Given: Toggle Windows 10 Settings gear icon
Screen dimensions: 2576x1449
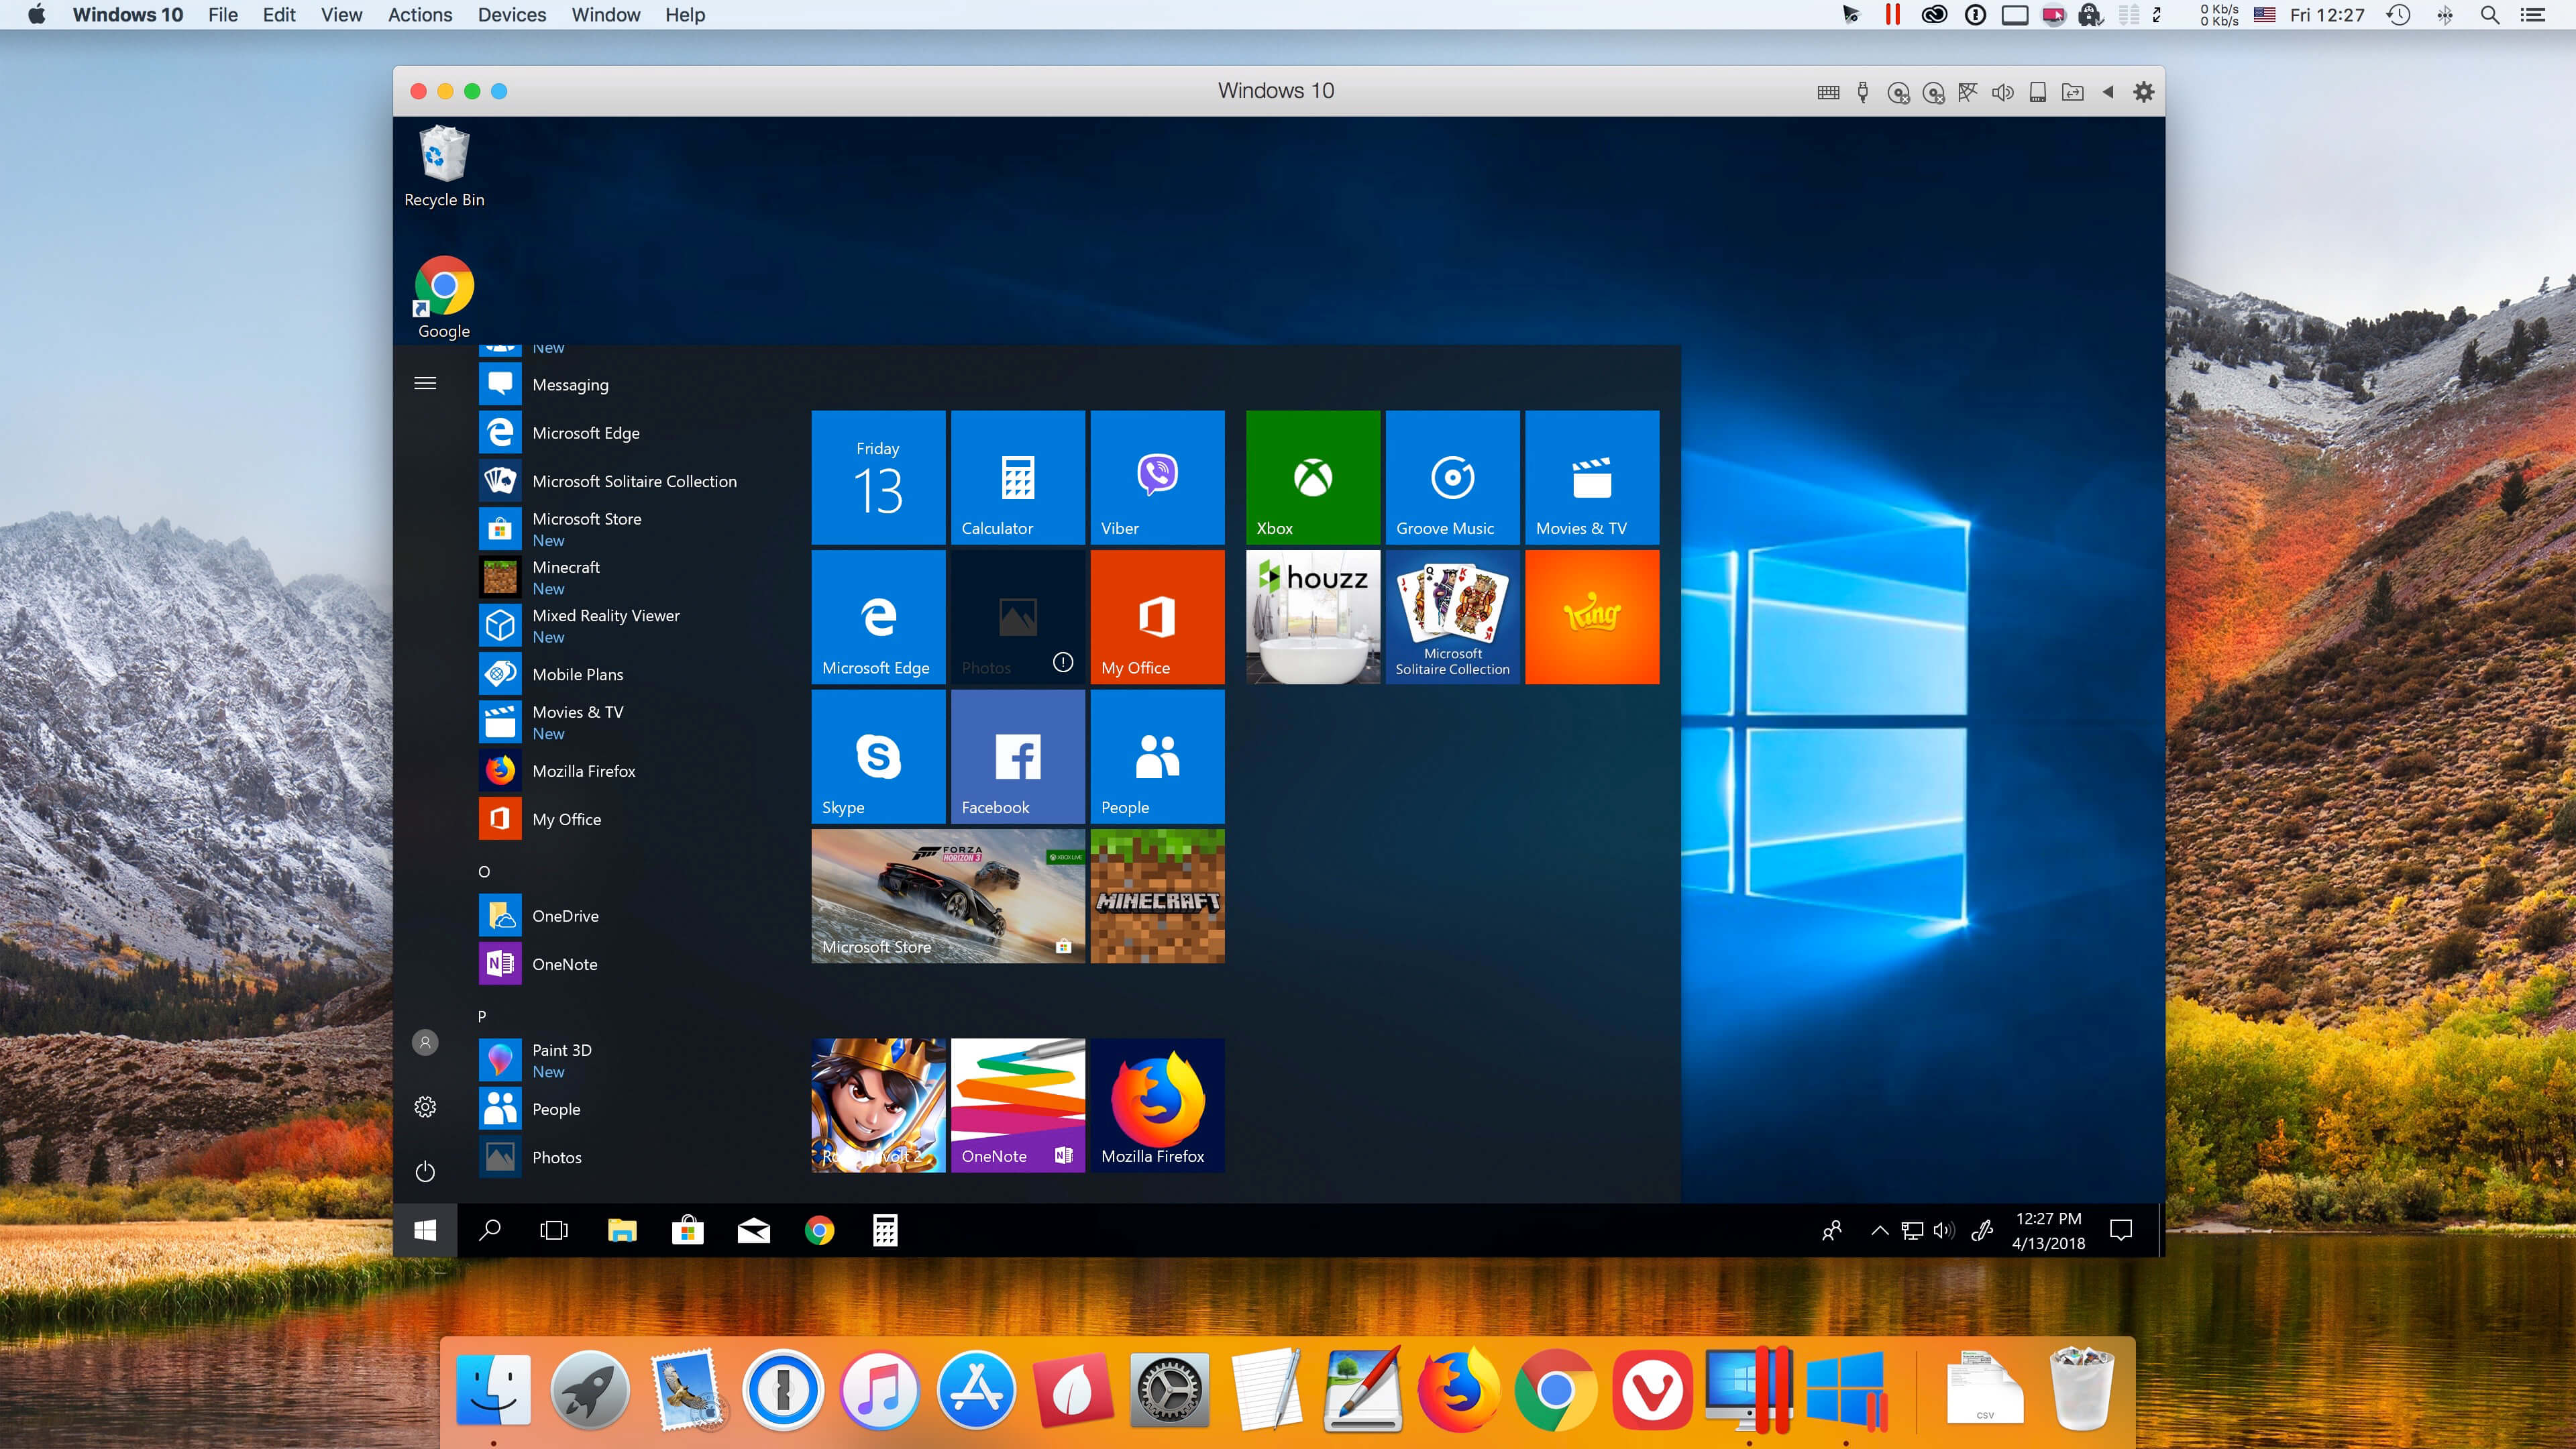Looking at the screenshot, I should (425, 1106).
